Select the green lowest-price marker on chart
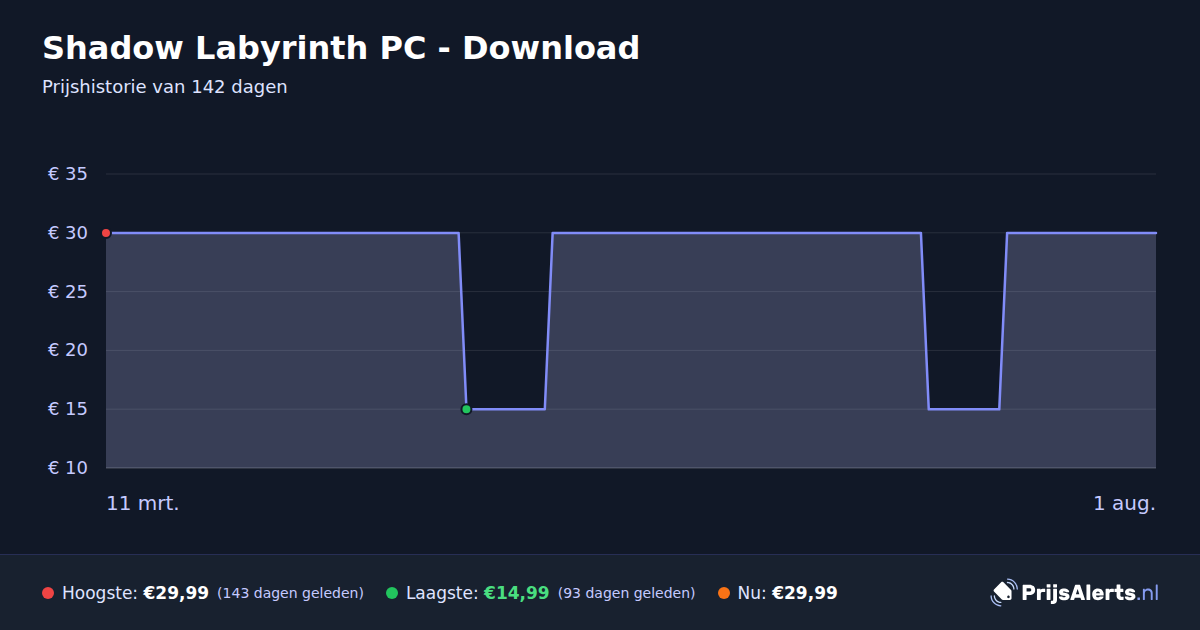 (466, 409)
